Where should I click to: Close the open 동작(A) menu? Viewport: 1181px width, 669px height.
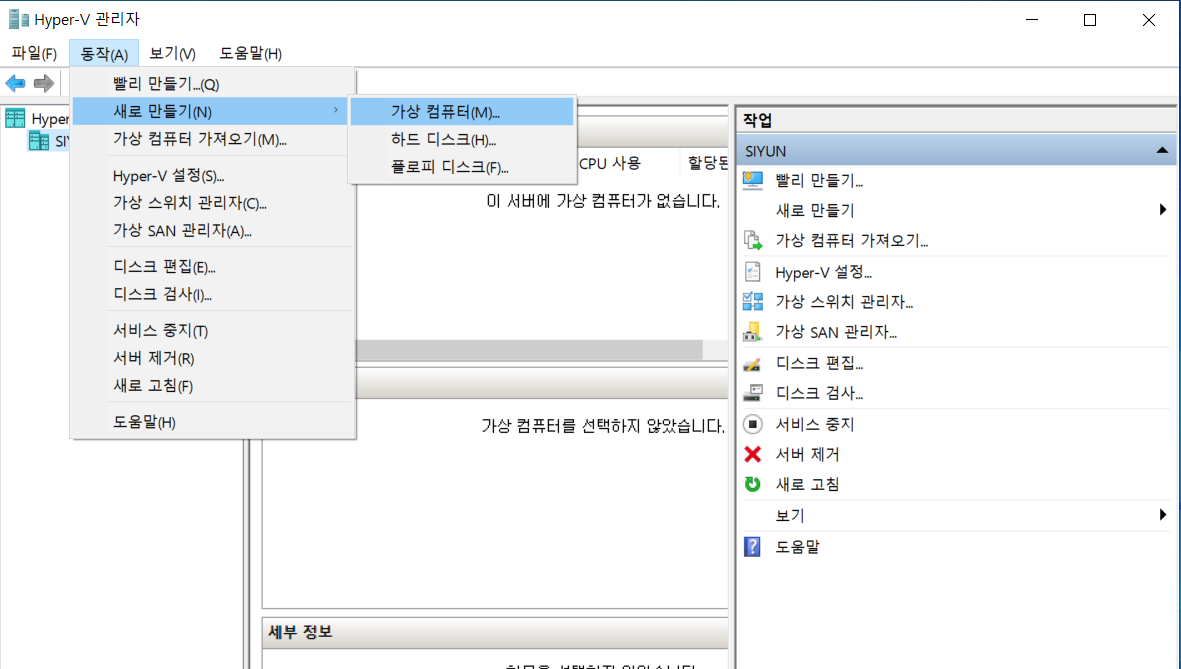point(104,53)
